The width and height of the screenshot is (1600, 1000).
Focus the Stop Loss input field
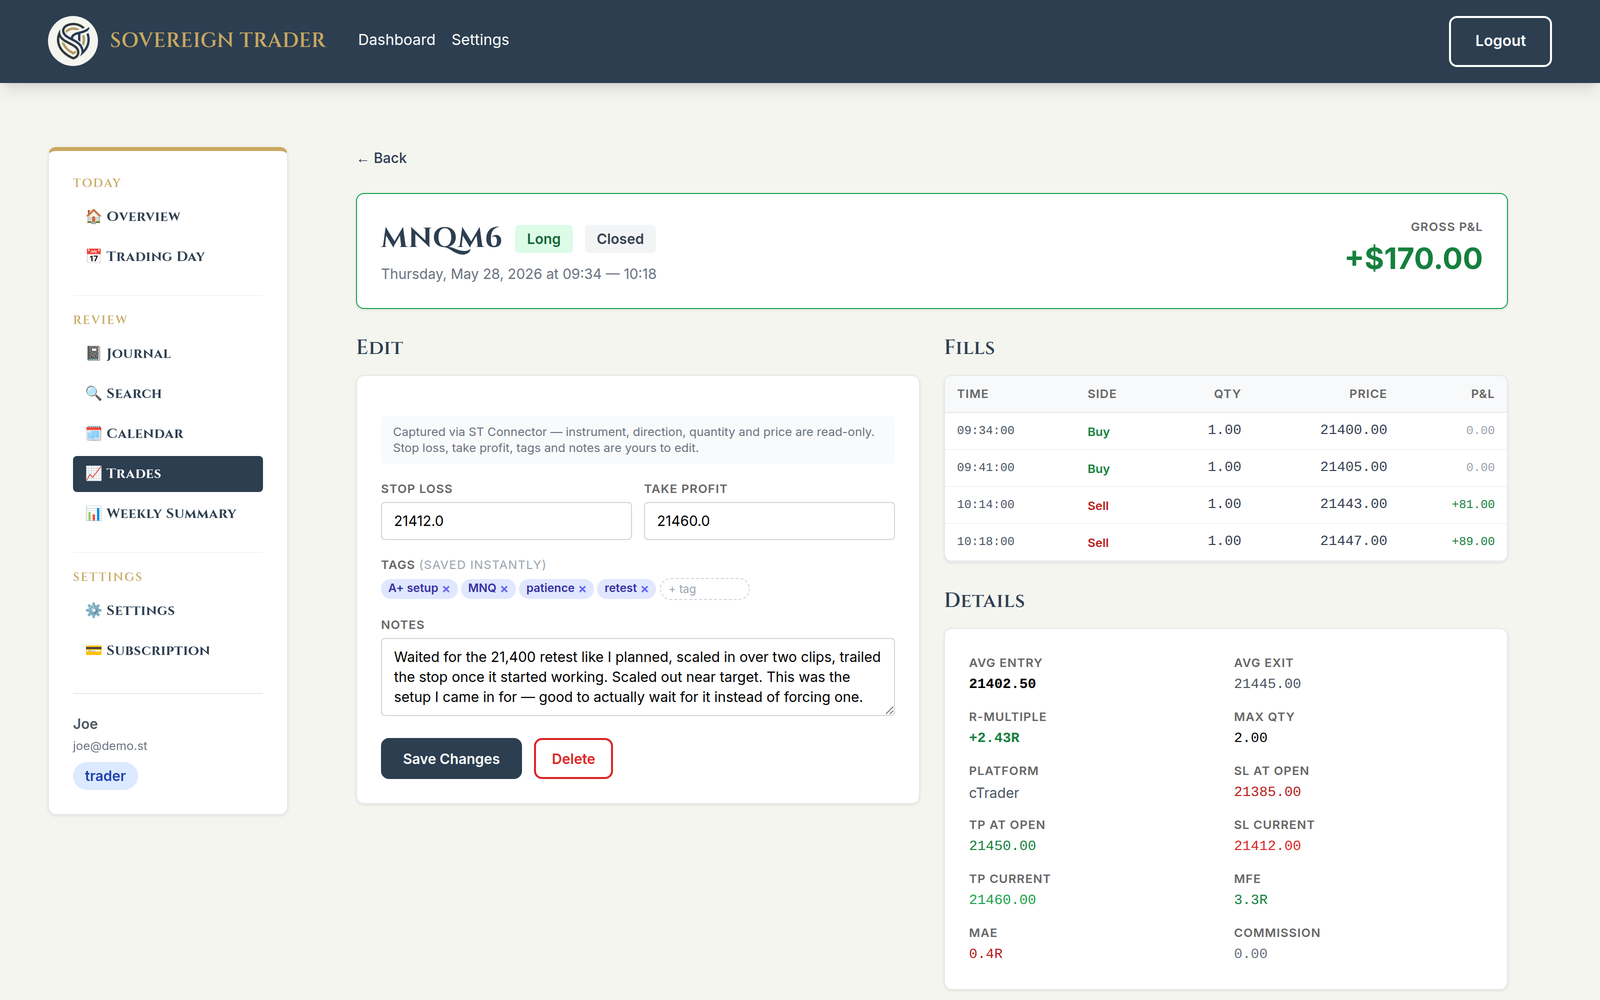click(506, 521)
